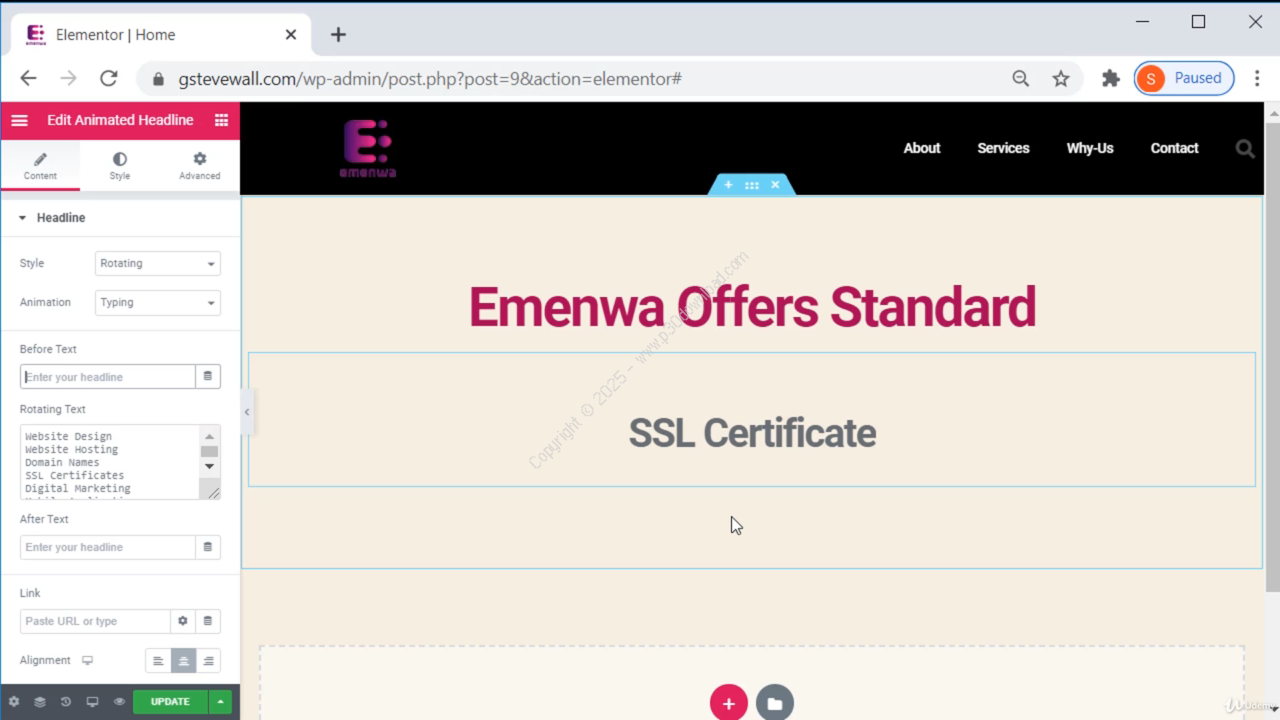The height and width of the screenshot is (720, 1280).
Task: Open Responsive Mode monitor icon in bottom bar
Action: [x=93, y=702]
